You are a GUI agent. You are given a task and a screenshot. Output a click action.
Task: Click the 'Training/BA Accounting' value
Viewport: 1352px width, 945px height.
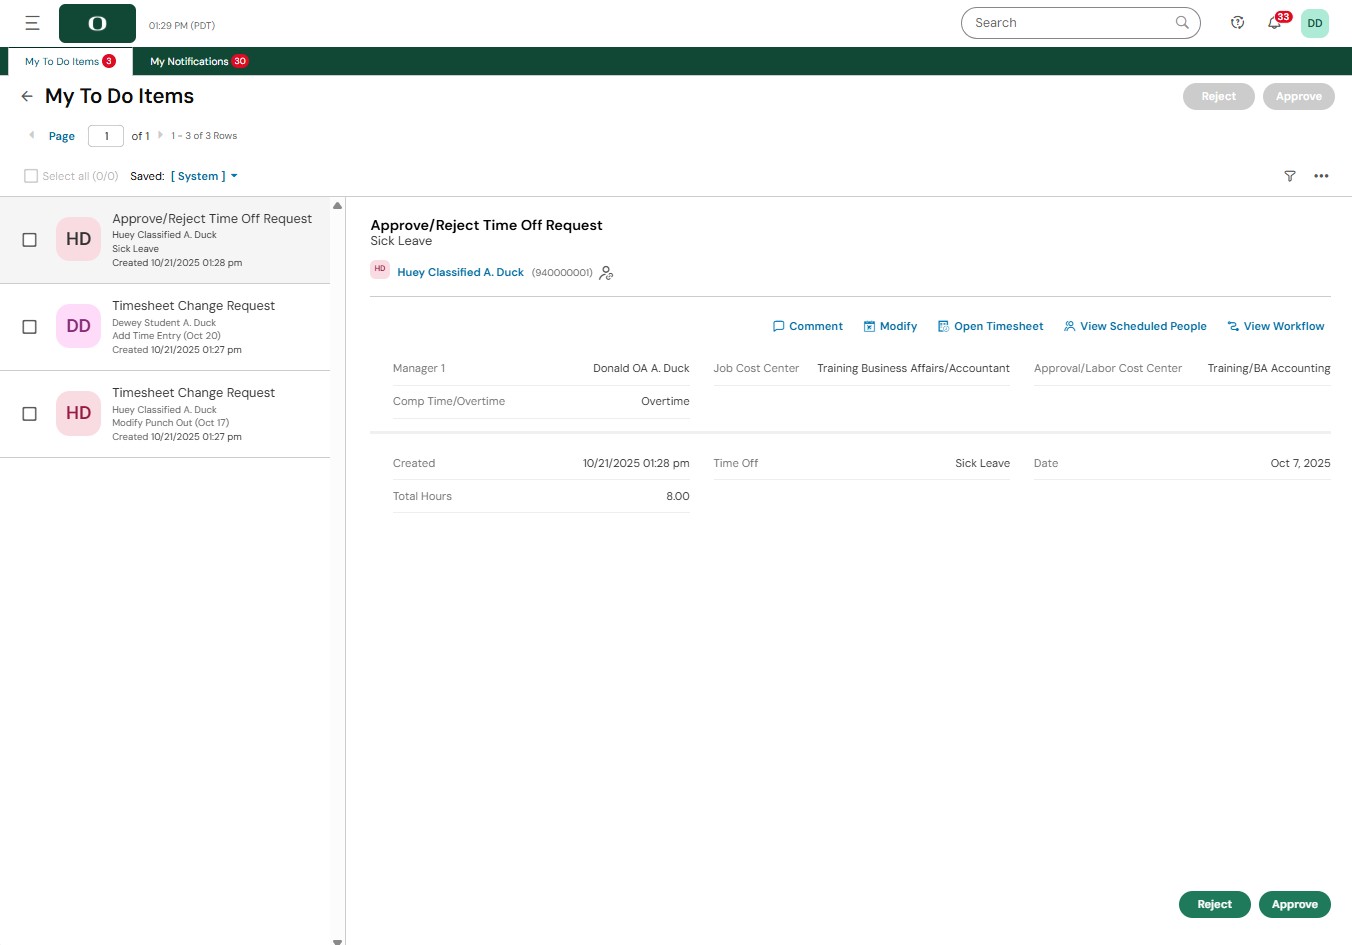tap(1269, 368)
